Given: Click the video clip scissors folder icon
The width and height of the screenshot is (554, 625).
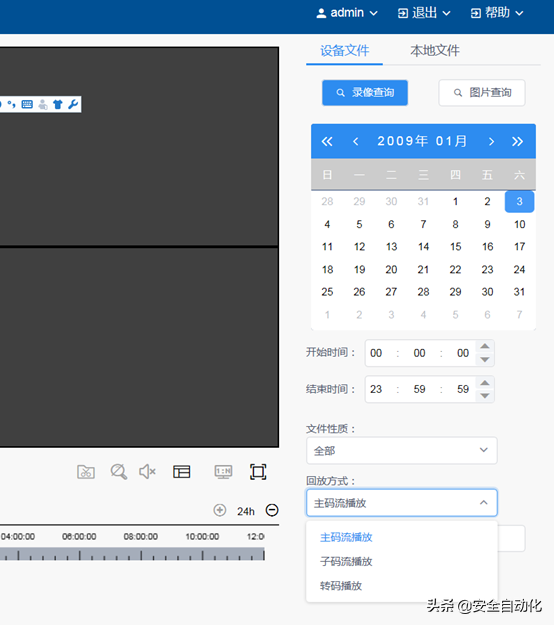Looking at the screenshot, I should point(86,472).
